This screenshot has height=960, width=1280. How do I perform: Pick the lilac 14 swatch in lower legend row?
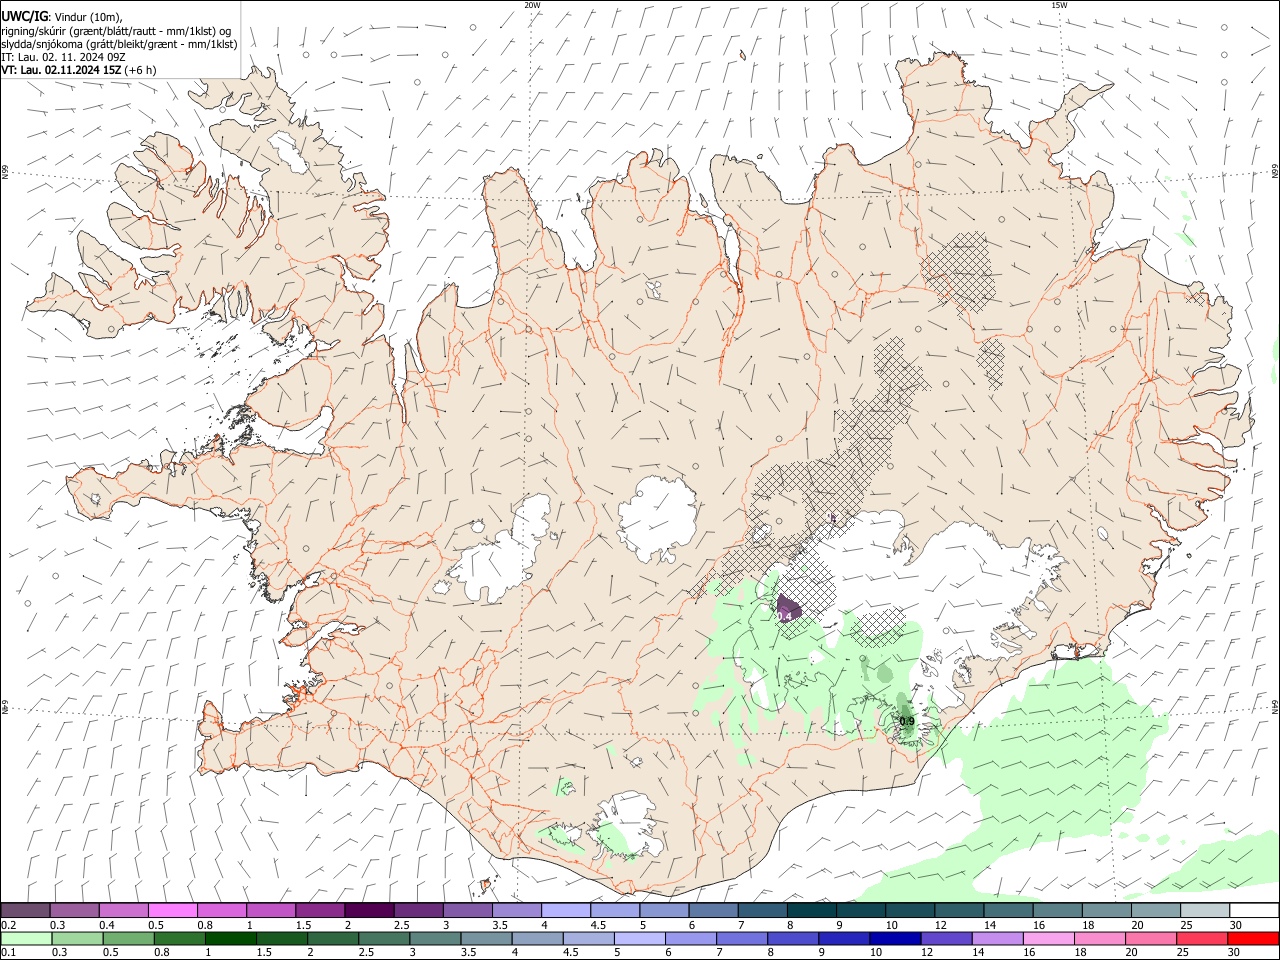[997, 938]
